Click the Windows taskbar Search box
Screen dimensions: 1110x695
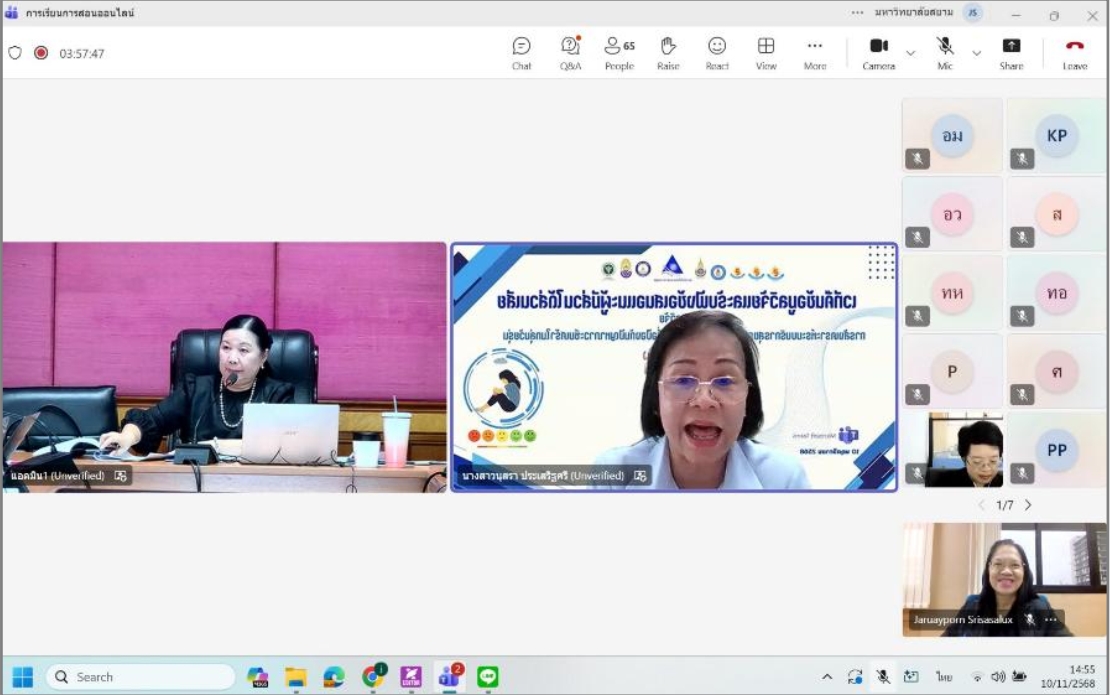coord(140,677)
